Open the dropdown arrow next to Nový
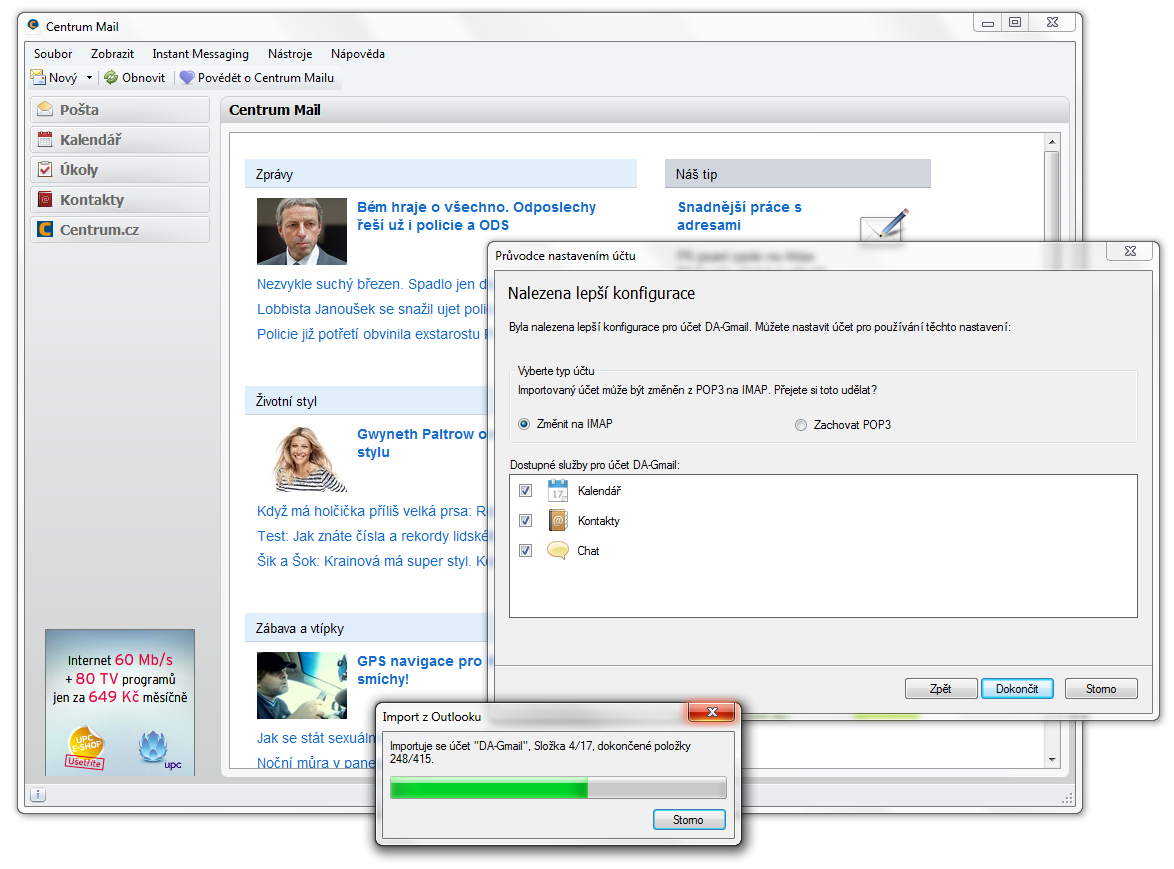 89,77
